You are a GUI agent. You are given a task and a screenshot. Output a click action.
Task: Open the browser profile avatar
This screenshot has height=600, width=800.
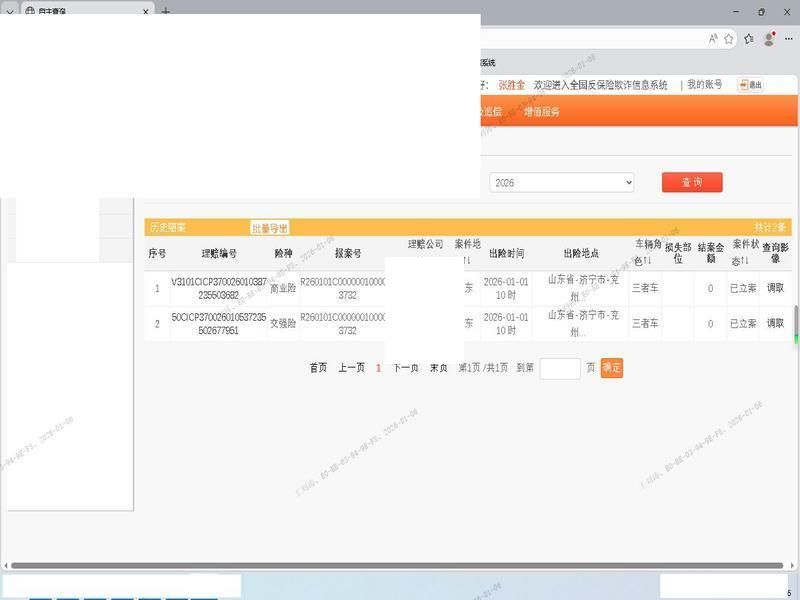coord(769,39)
